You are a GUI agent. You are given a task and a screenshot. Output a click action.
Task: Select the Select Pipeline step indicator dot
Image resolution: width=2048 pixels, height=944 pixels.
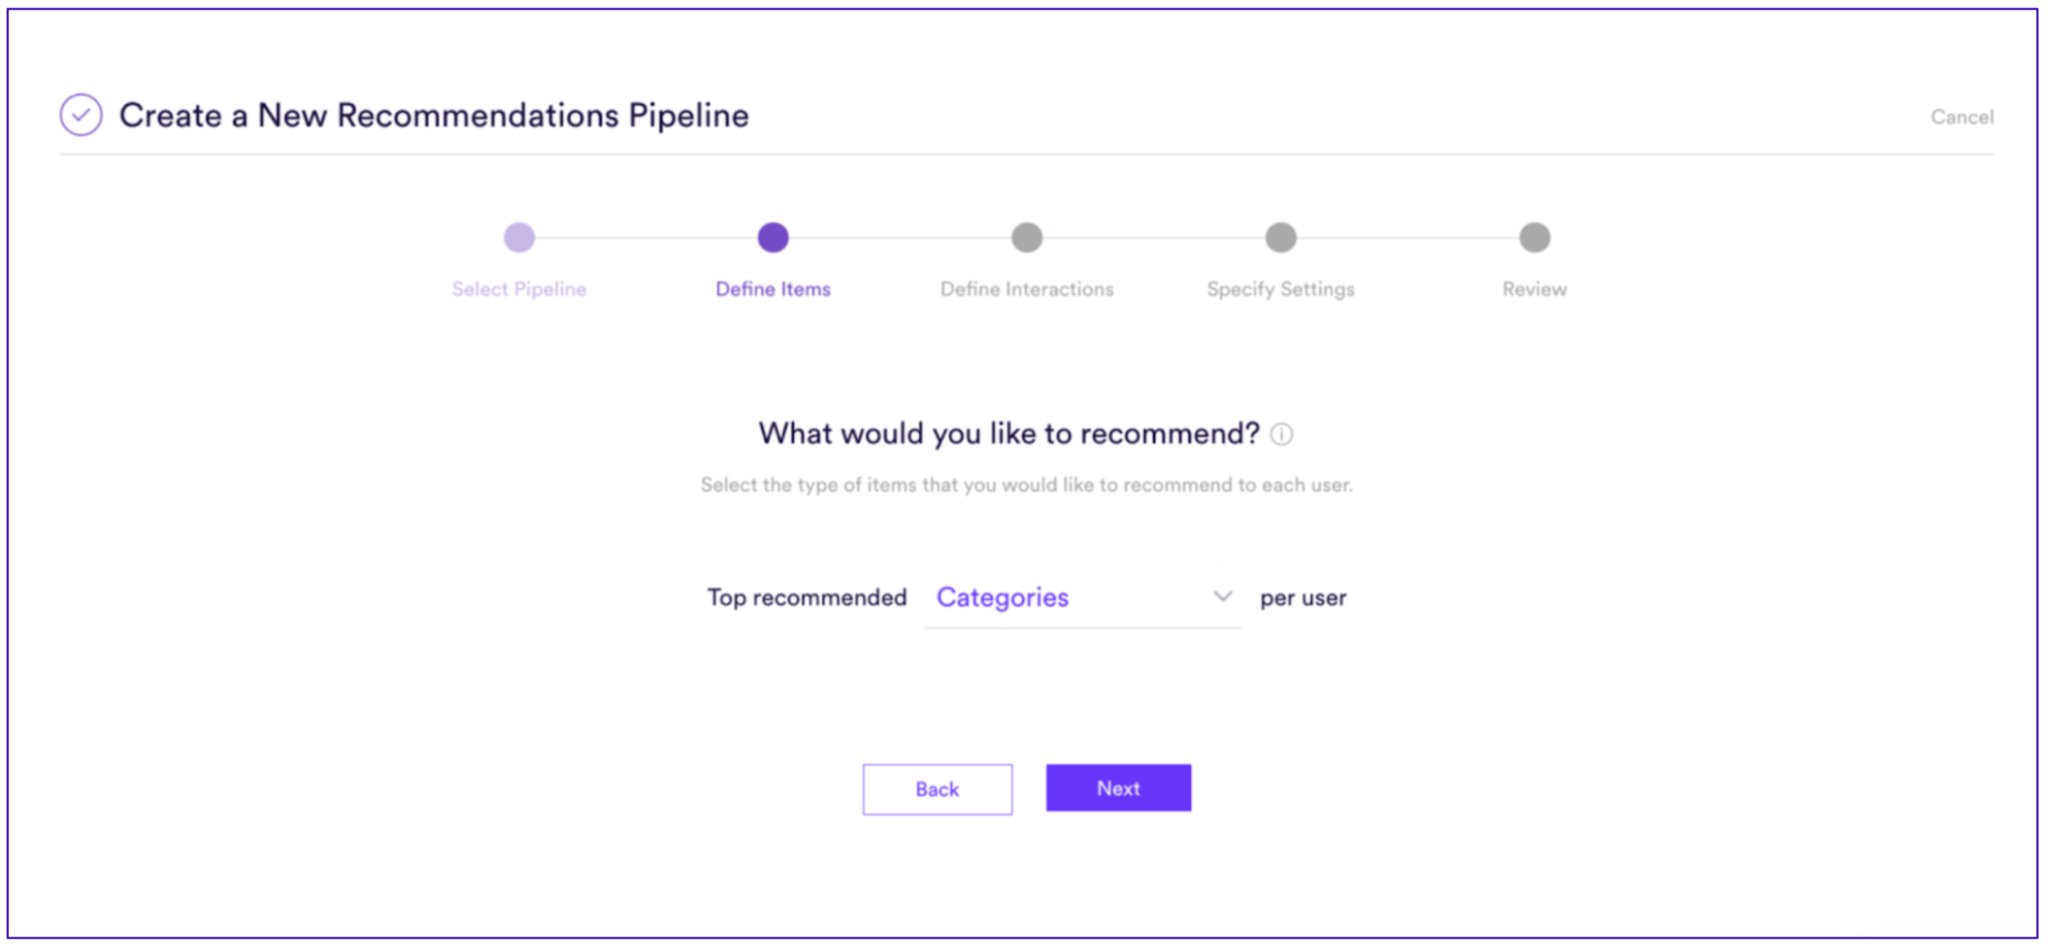pyautogui.click(x=519, y=239)
